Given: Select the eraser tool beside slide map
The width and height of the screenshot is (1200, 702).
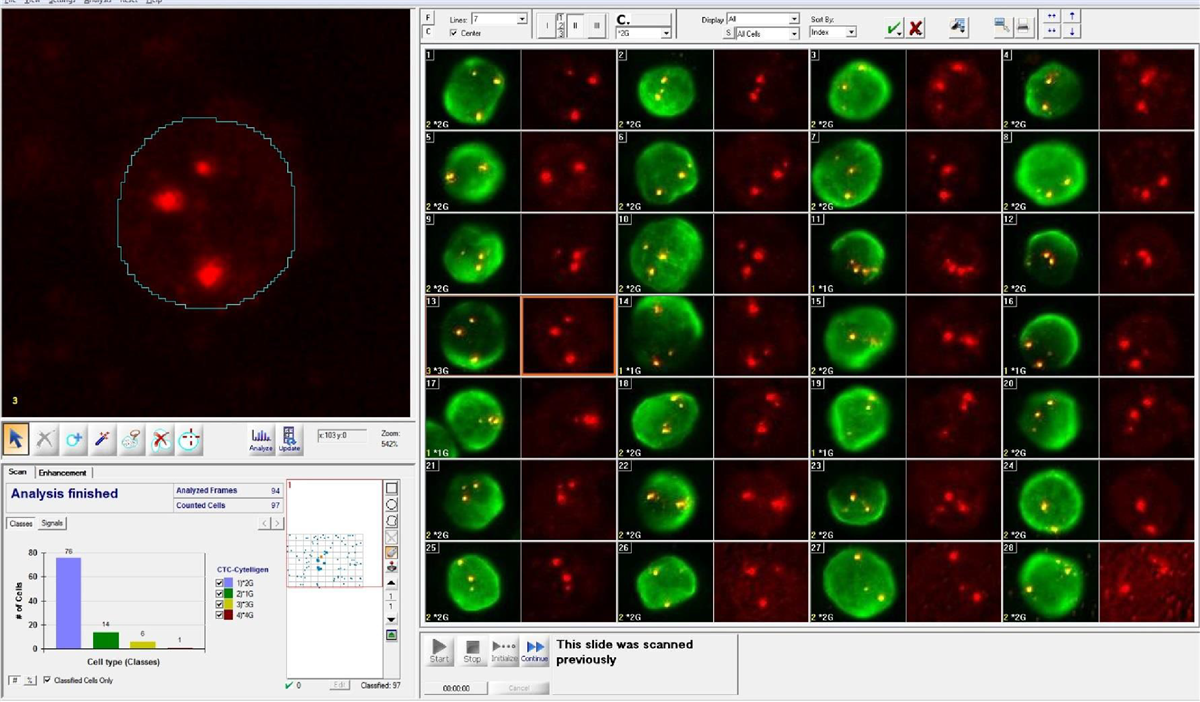Looking at the screenshot, I should pos(392,552).
